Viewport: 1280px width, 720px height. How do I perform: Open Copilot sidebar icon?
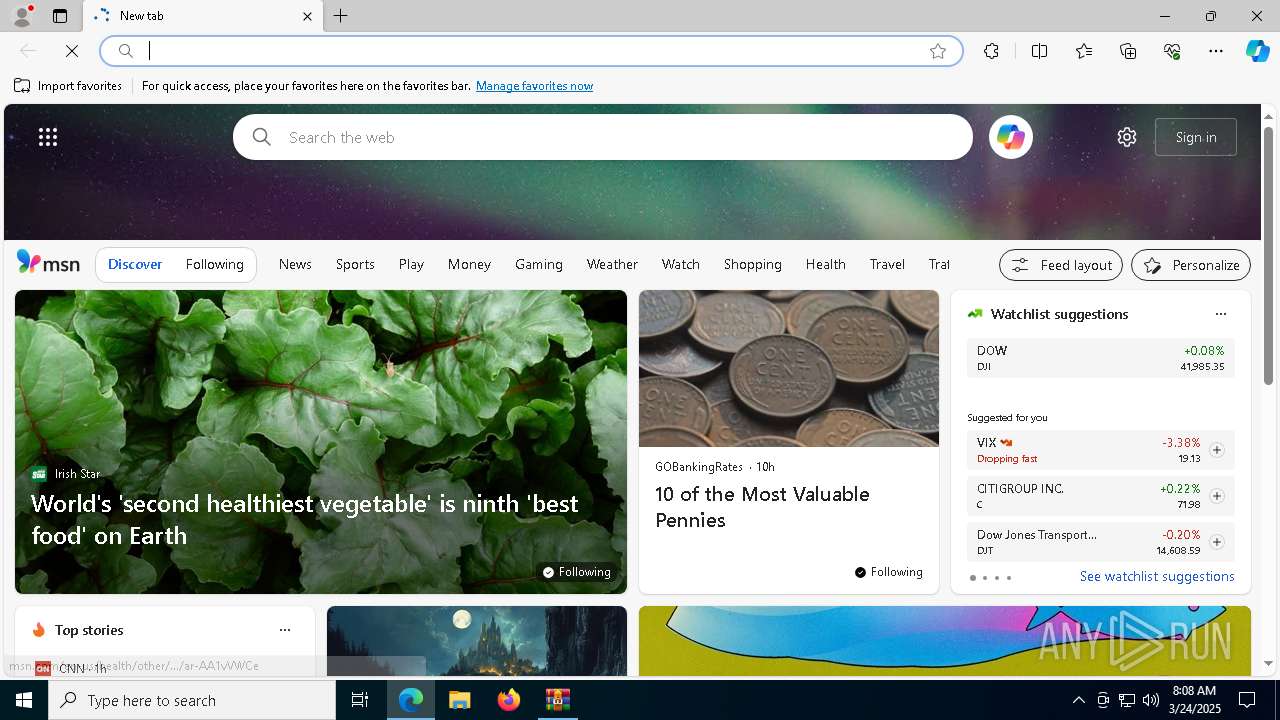click(1257, 51)
